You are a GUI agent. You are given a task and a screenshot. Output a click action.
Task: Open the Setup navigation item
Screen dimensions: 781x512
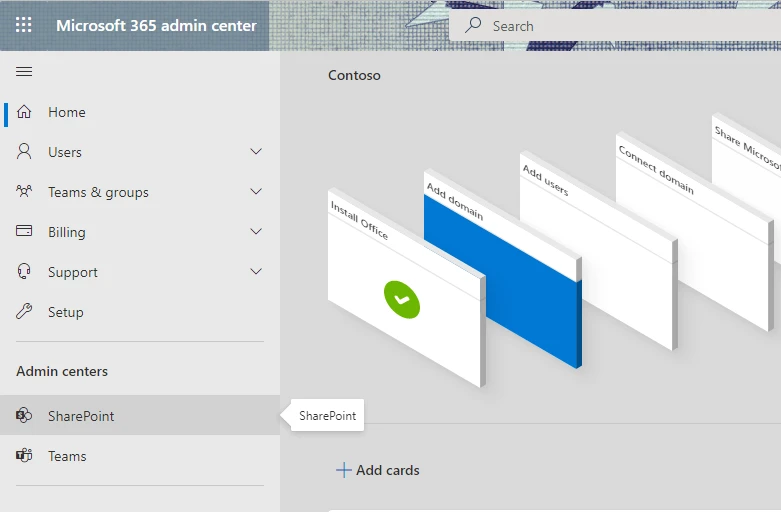pos(140,312)
